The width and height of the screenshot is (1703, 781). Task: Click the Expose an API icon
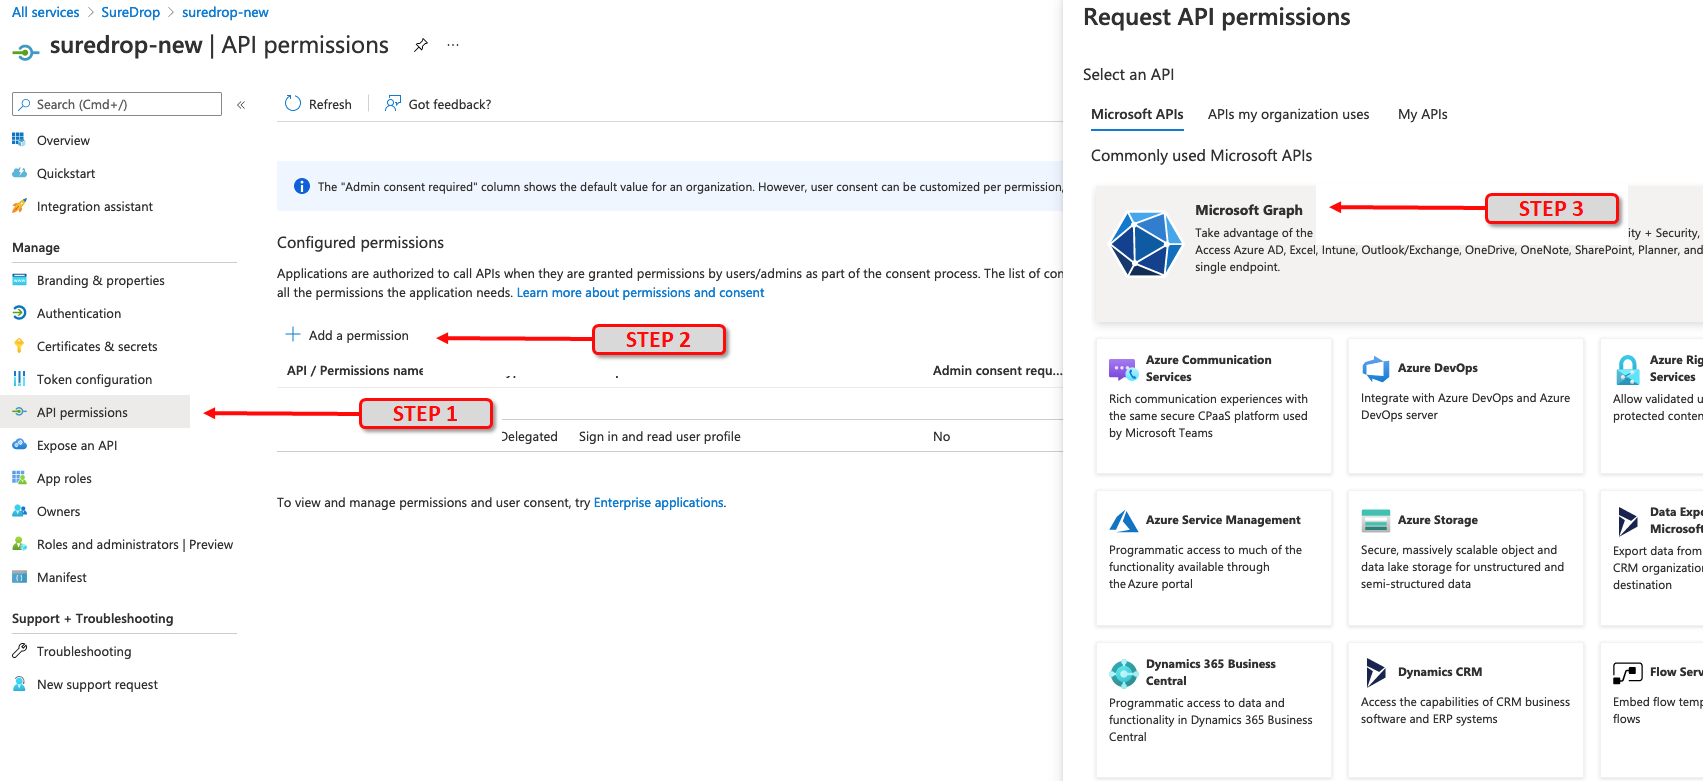[x=19, y=445]
